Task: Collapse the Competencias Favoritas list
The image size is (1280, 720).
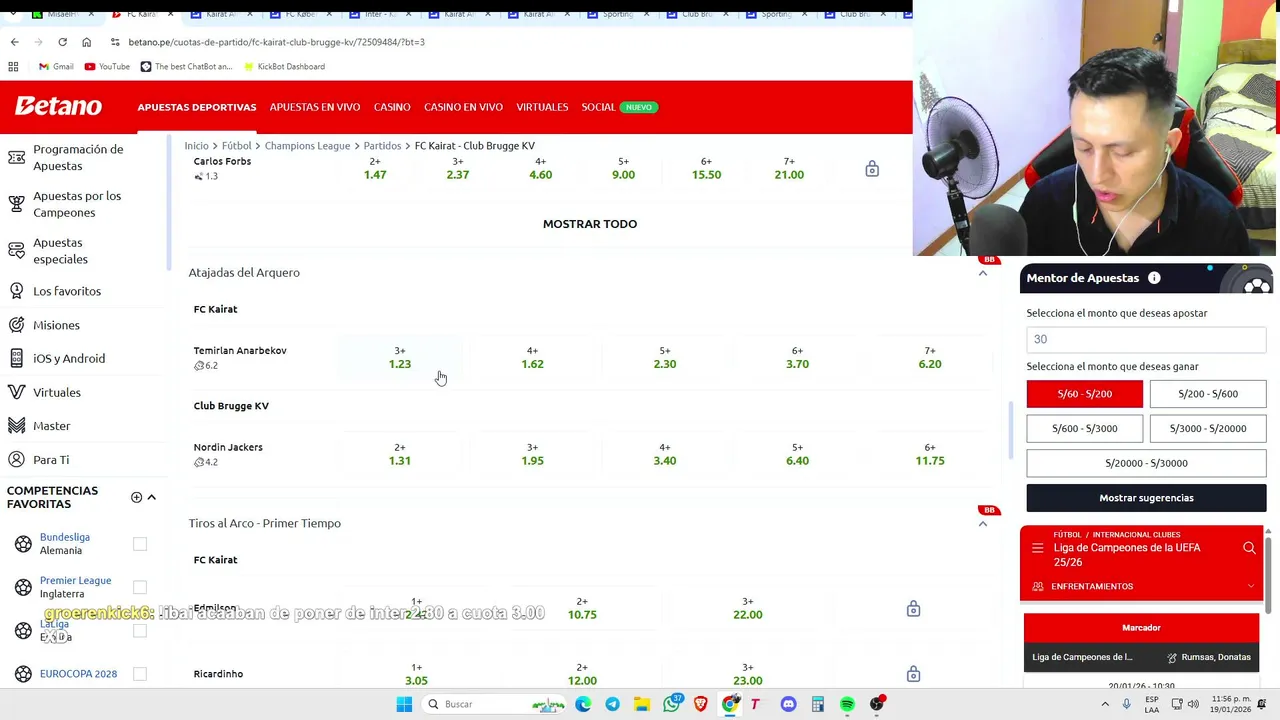Action: (152, 497)
